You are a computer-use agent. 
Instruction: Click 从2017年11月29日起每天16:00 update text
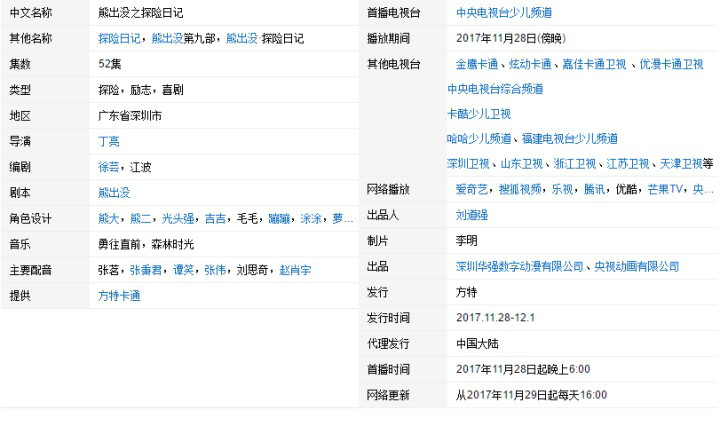pyautogui.click(x=531, y=395)
